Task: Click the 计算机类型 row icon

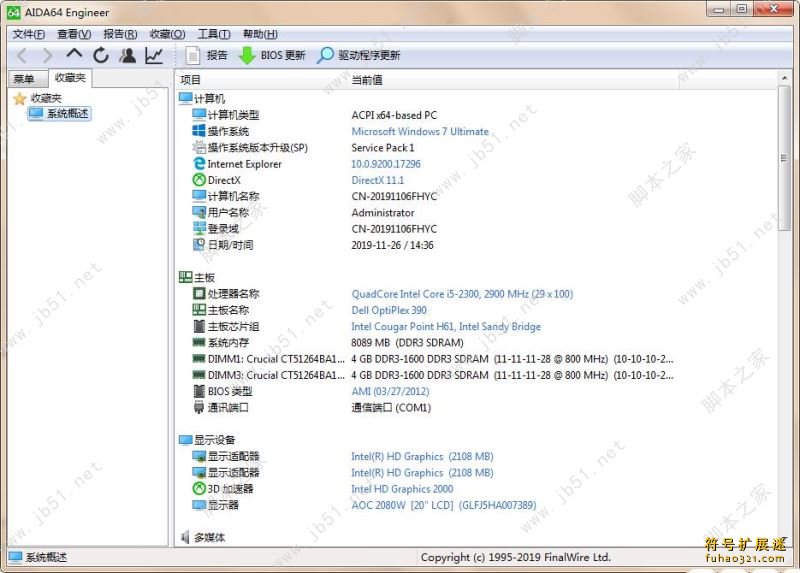Action: pyautogui.click(x=199, y=115)
